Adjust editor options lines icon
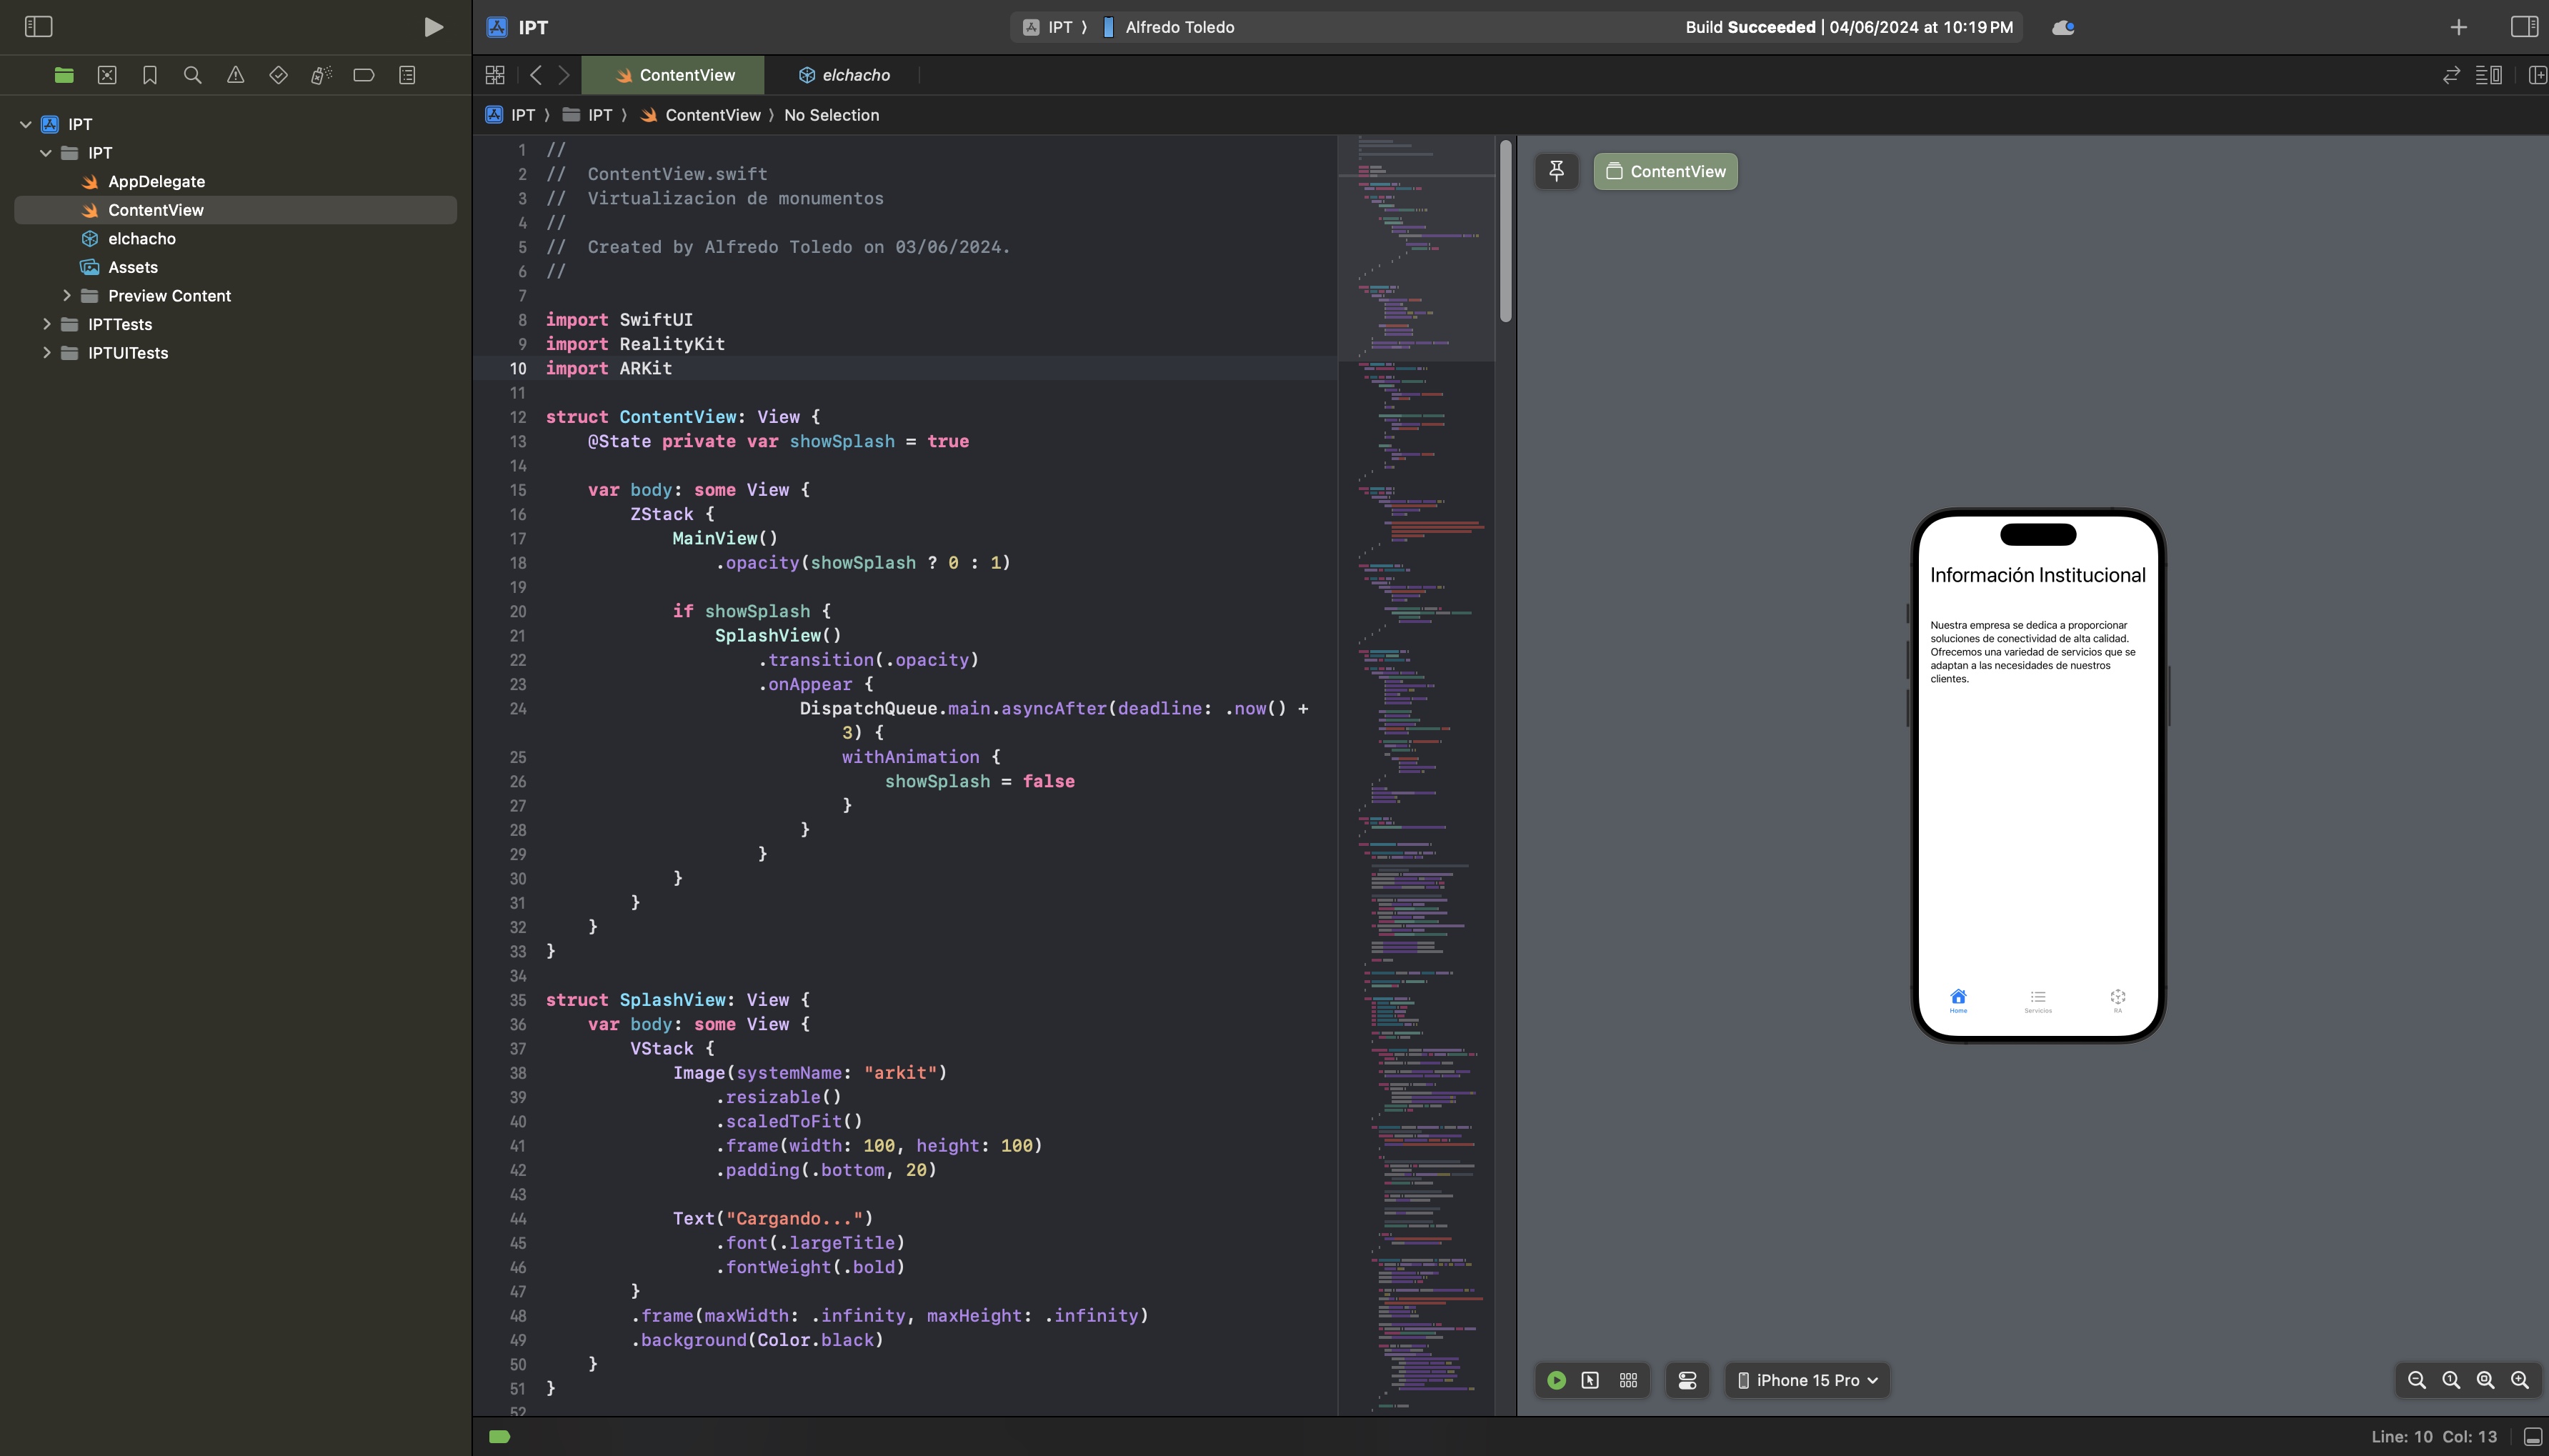Screen dimensions: 2549x1456 click(x=2488, y=75)
